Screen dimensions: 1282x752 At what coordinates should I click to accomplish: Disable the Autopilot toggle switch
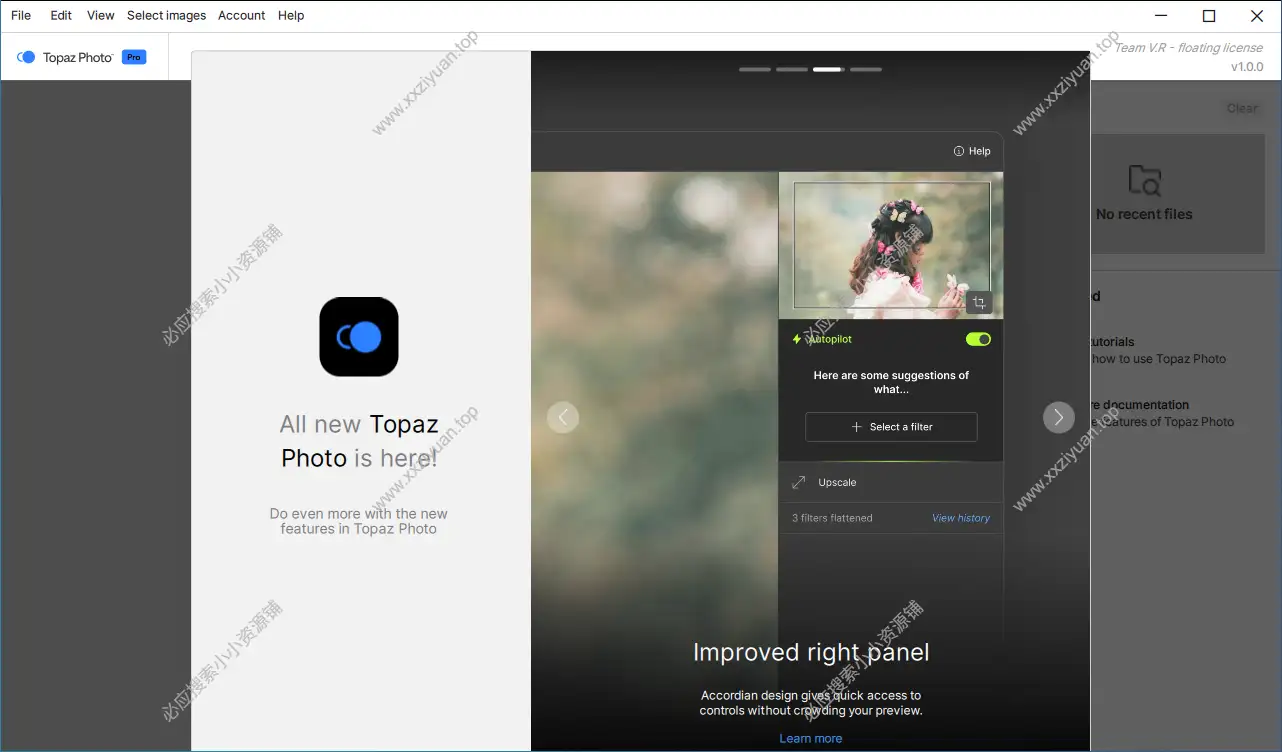[977, 339]
